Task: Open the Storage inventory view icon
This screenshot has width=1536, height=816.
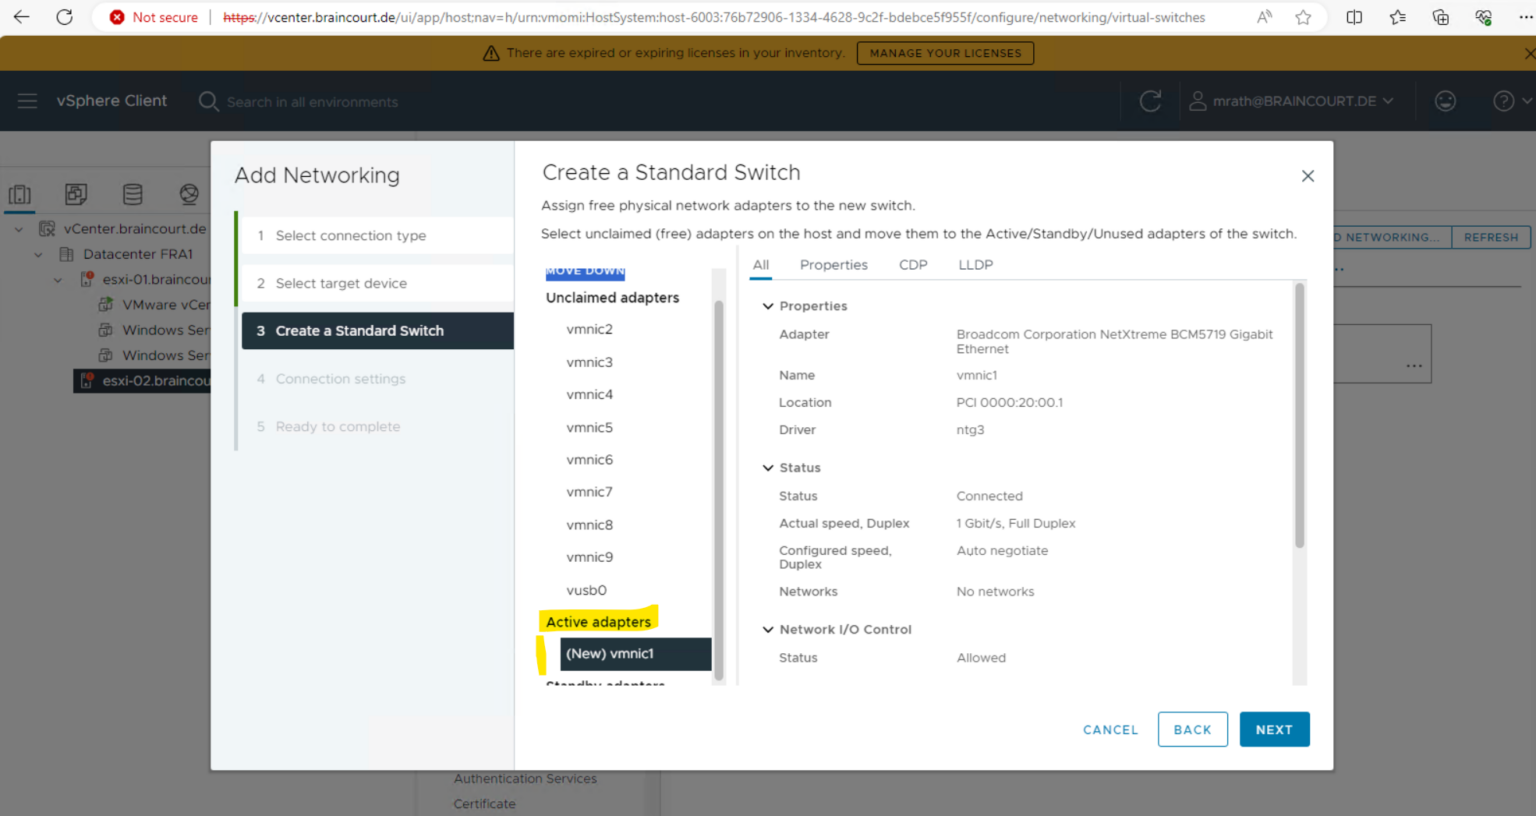Action: (x=132, y=194)
